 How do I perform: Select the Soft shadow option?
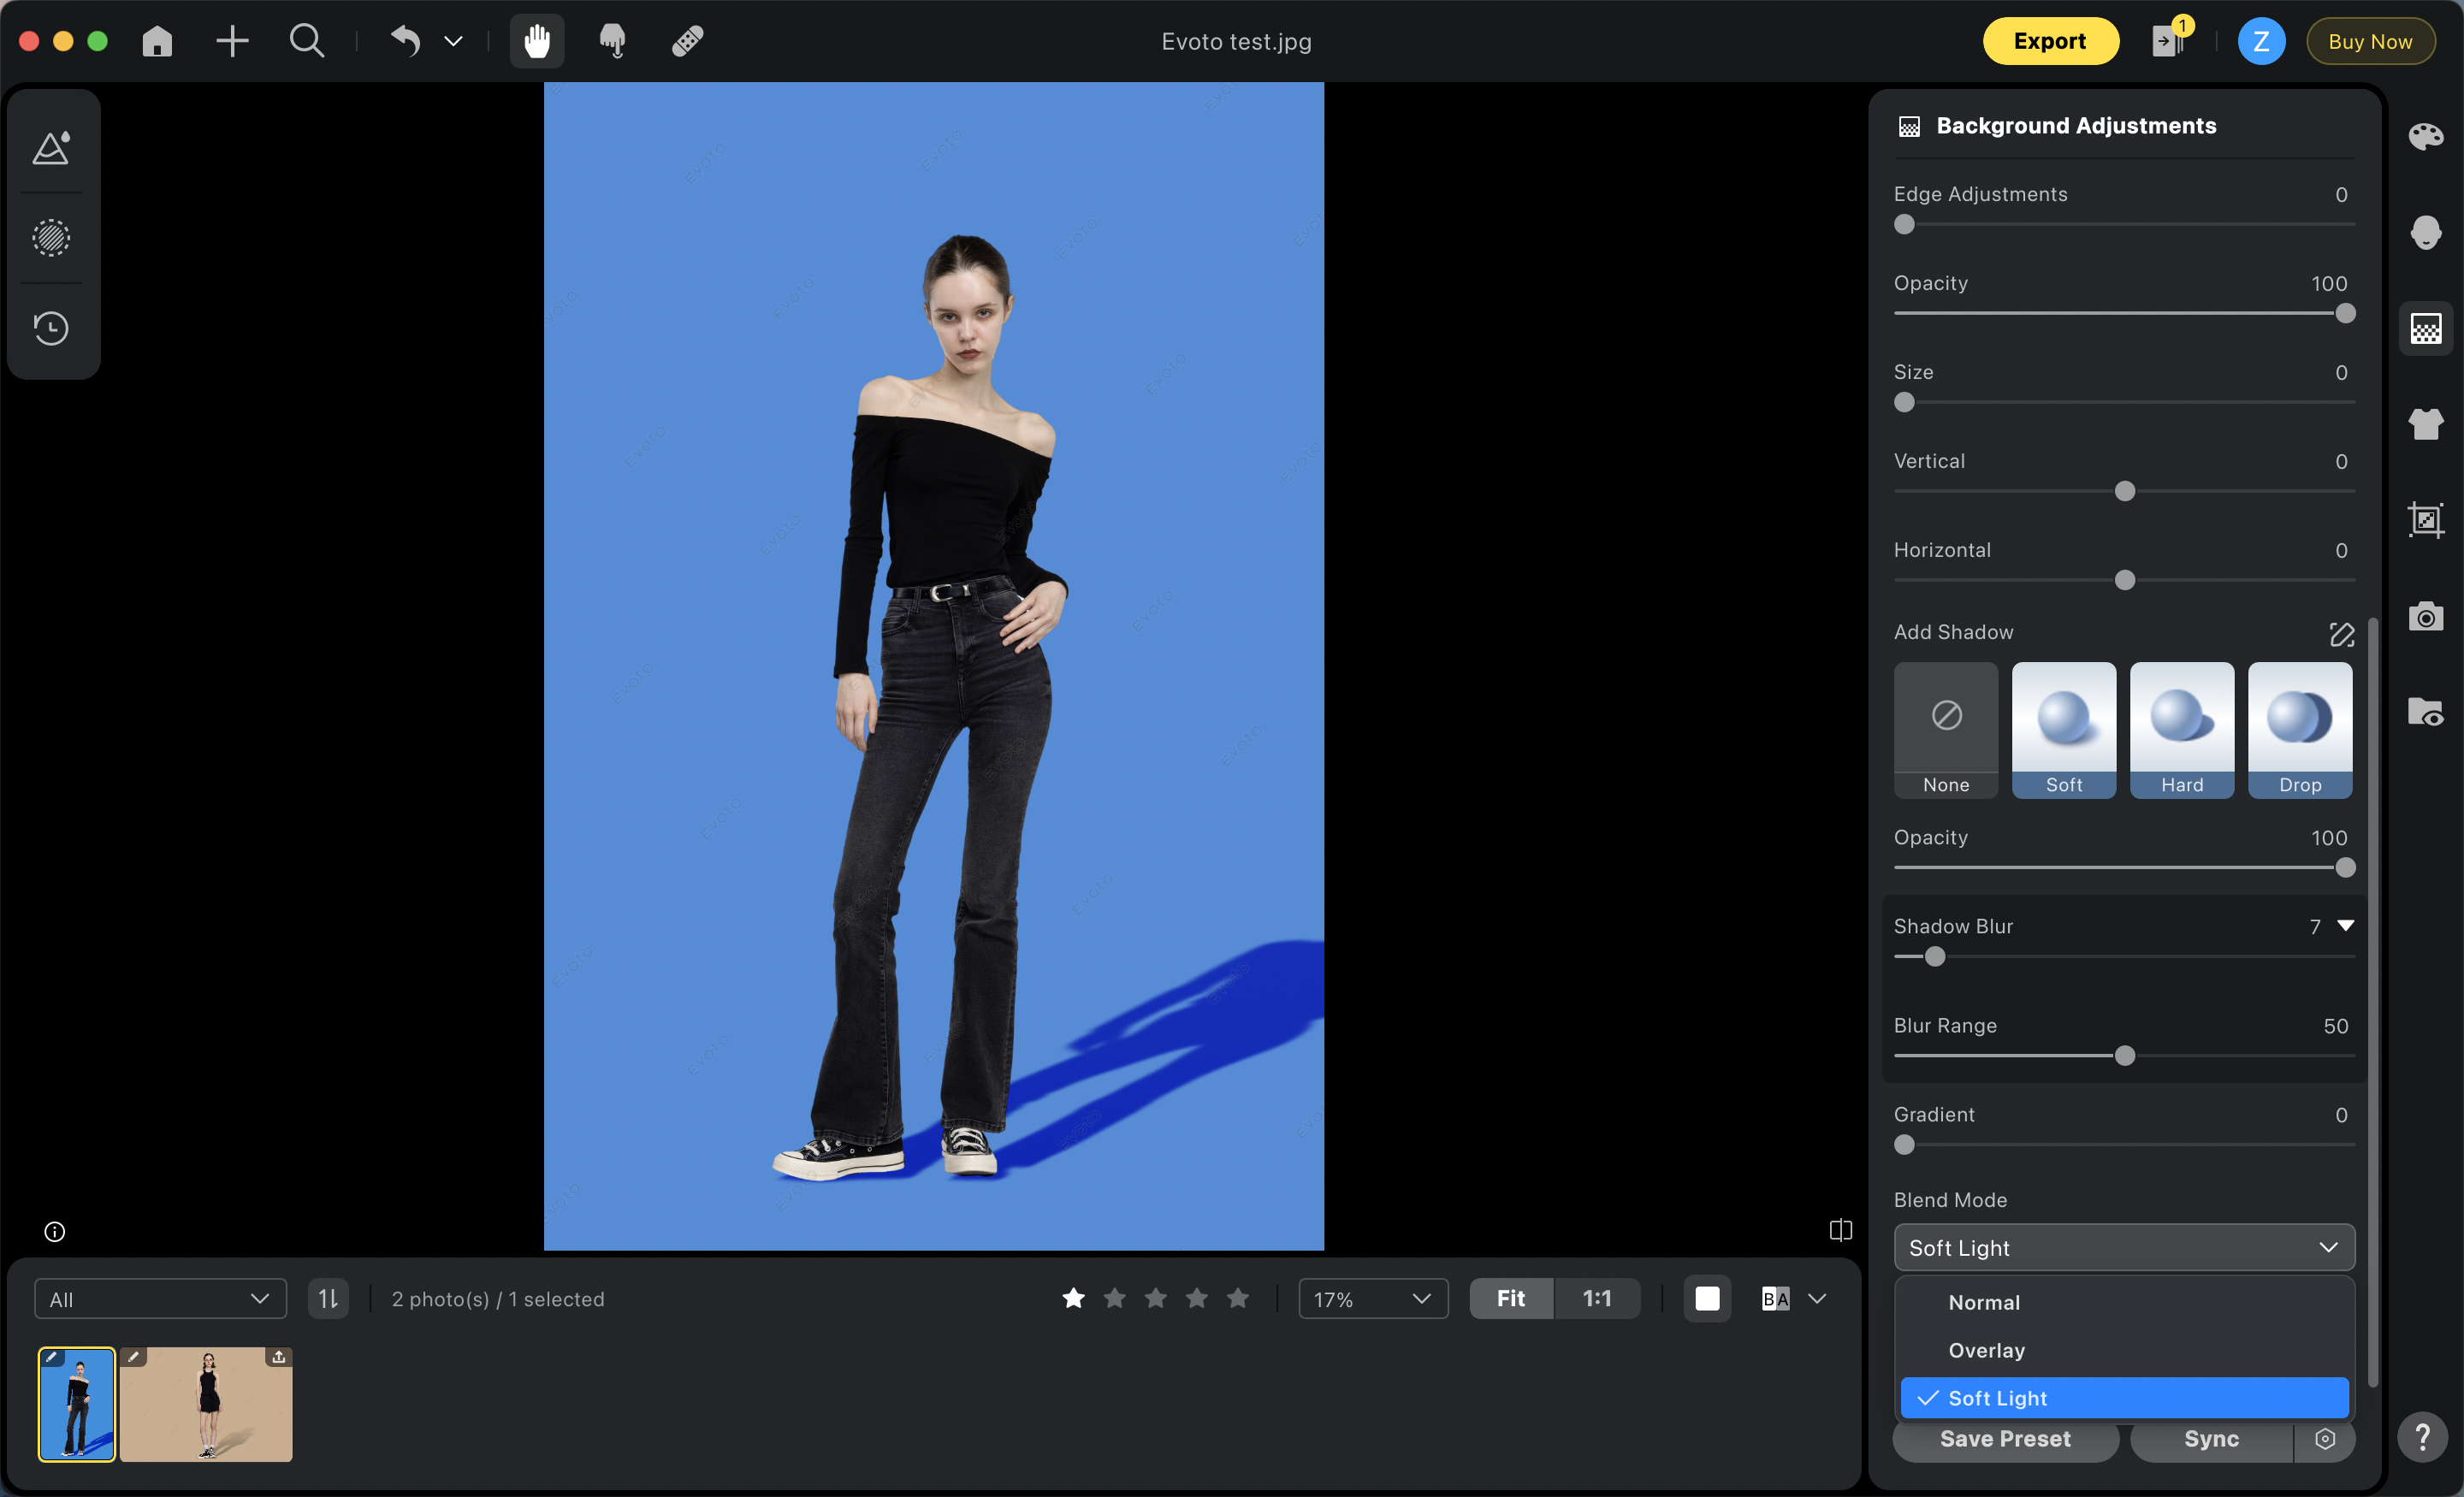tap(2064, 730)
